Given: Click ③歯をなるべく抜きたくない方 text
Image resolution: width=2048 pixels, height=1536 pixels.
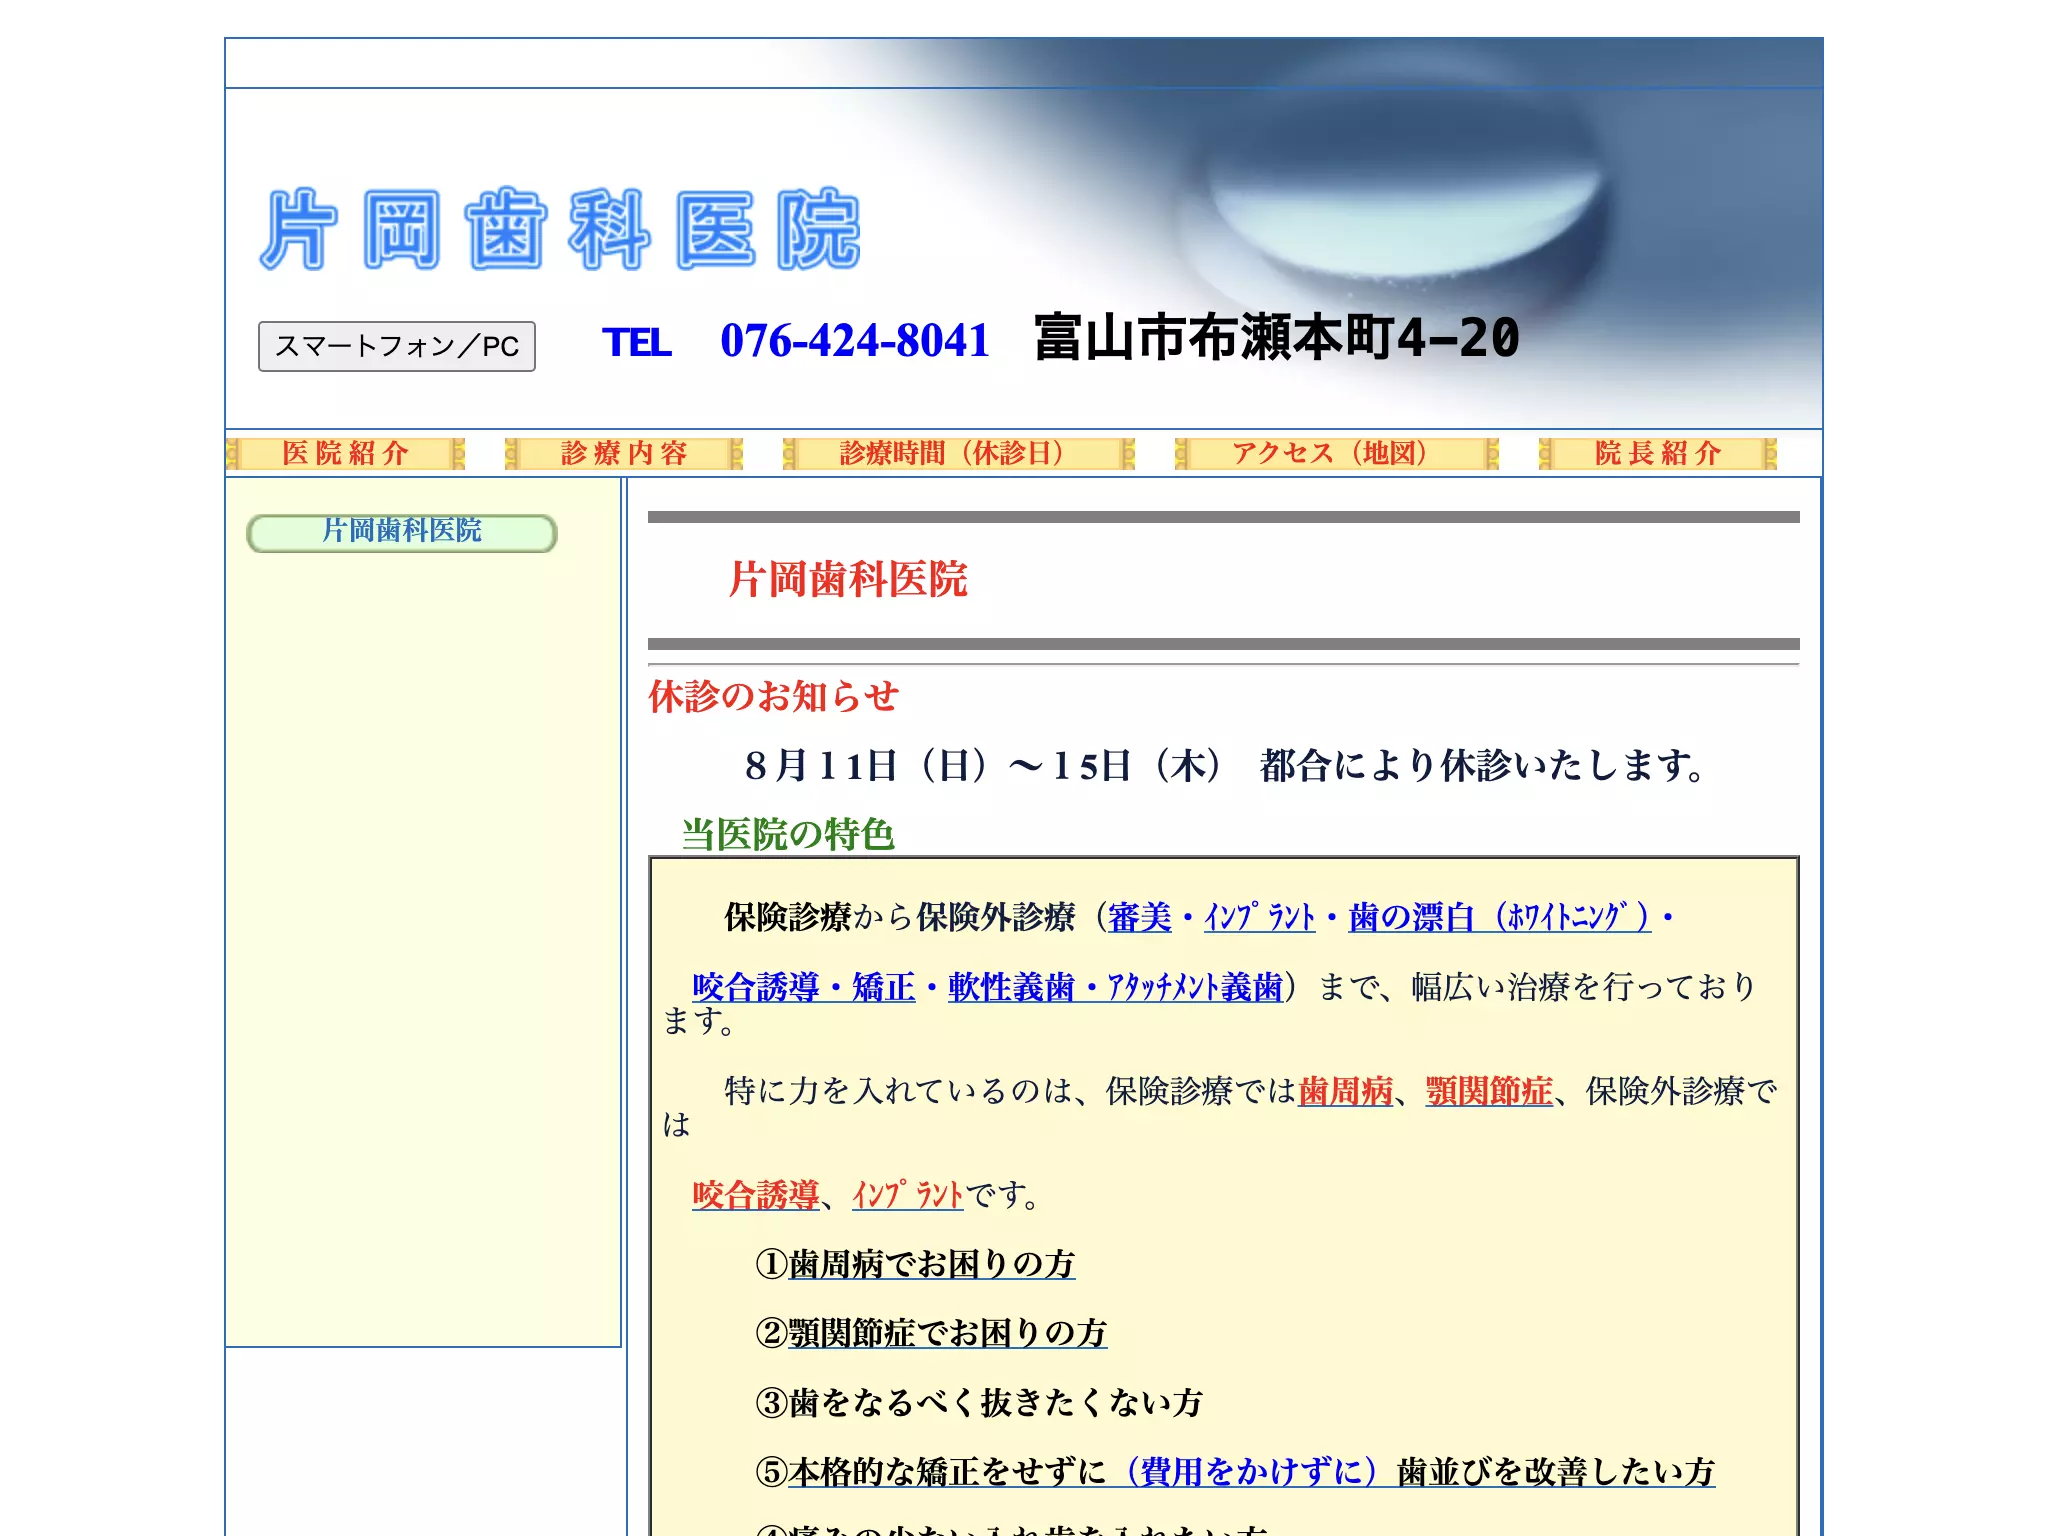Looking at the screenshot, I should point(979,1403).
